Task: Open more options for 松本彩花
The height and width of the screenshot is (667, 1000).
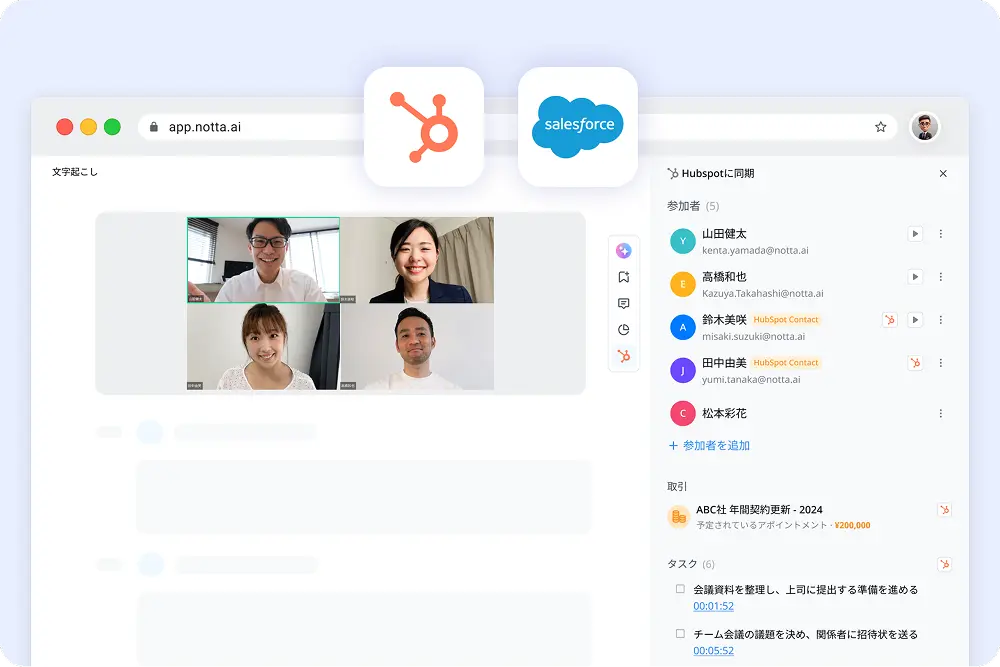Action: [941, 413]
